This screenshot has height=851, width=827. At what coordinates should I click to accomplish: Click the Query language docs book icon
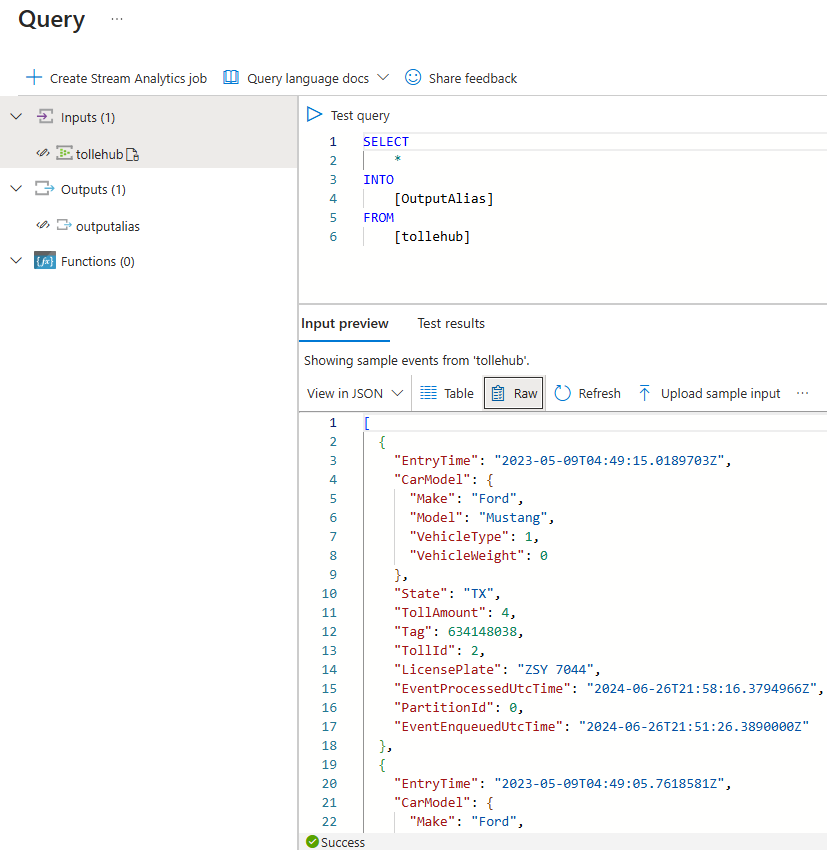(231, 78)
